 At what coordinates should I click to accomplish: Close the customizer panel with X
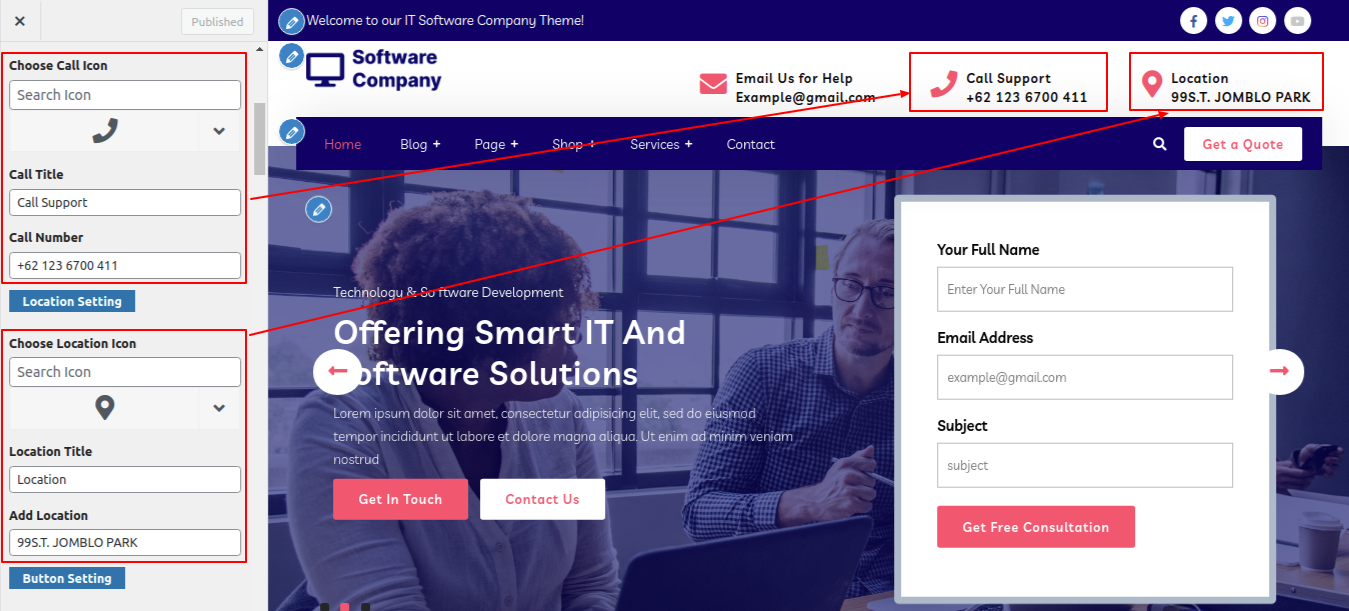coord(20,21)
